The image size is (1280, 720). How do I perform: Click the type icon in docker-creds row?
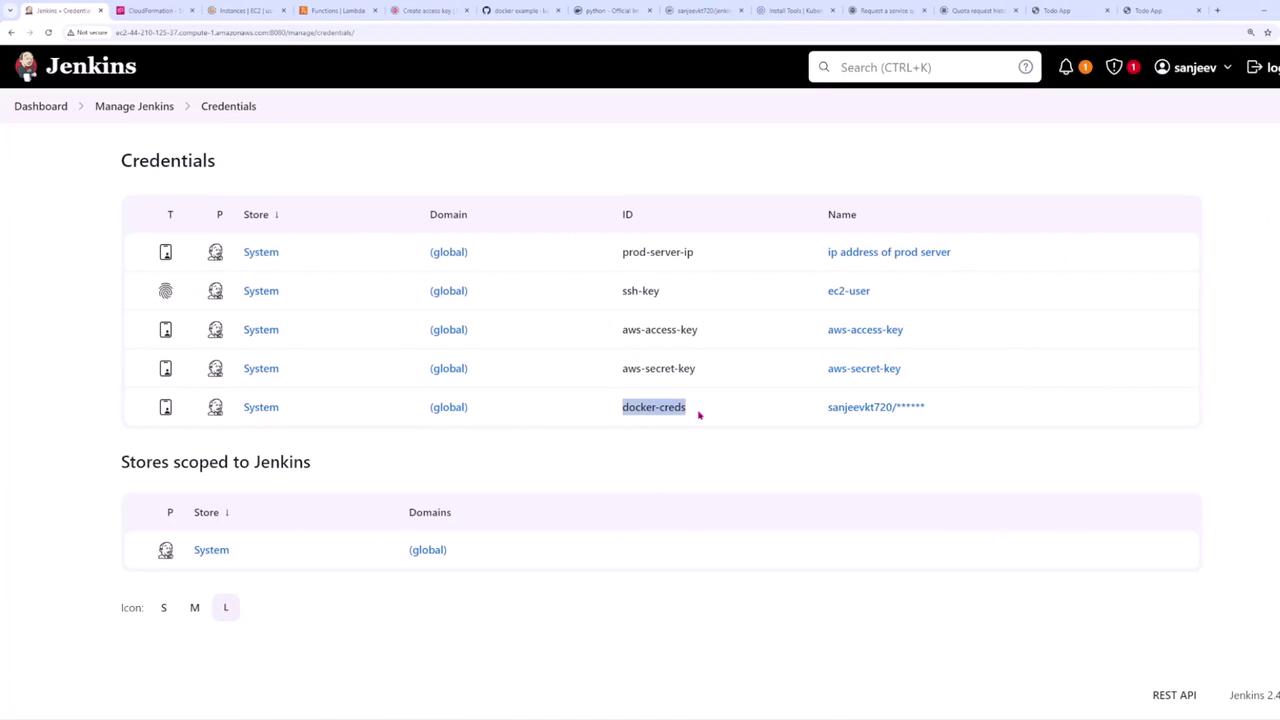(166, 407)
